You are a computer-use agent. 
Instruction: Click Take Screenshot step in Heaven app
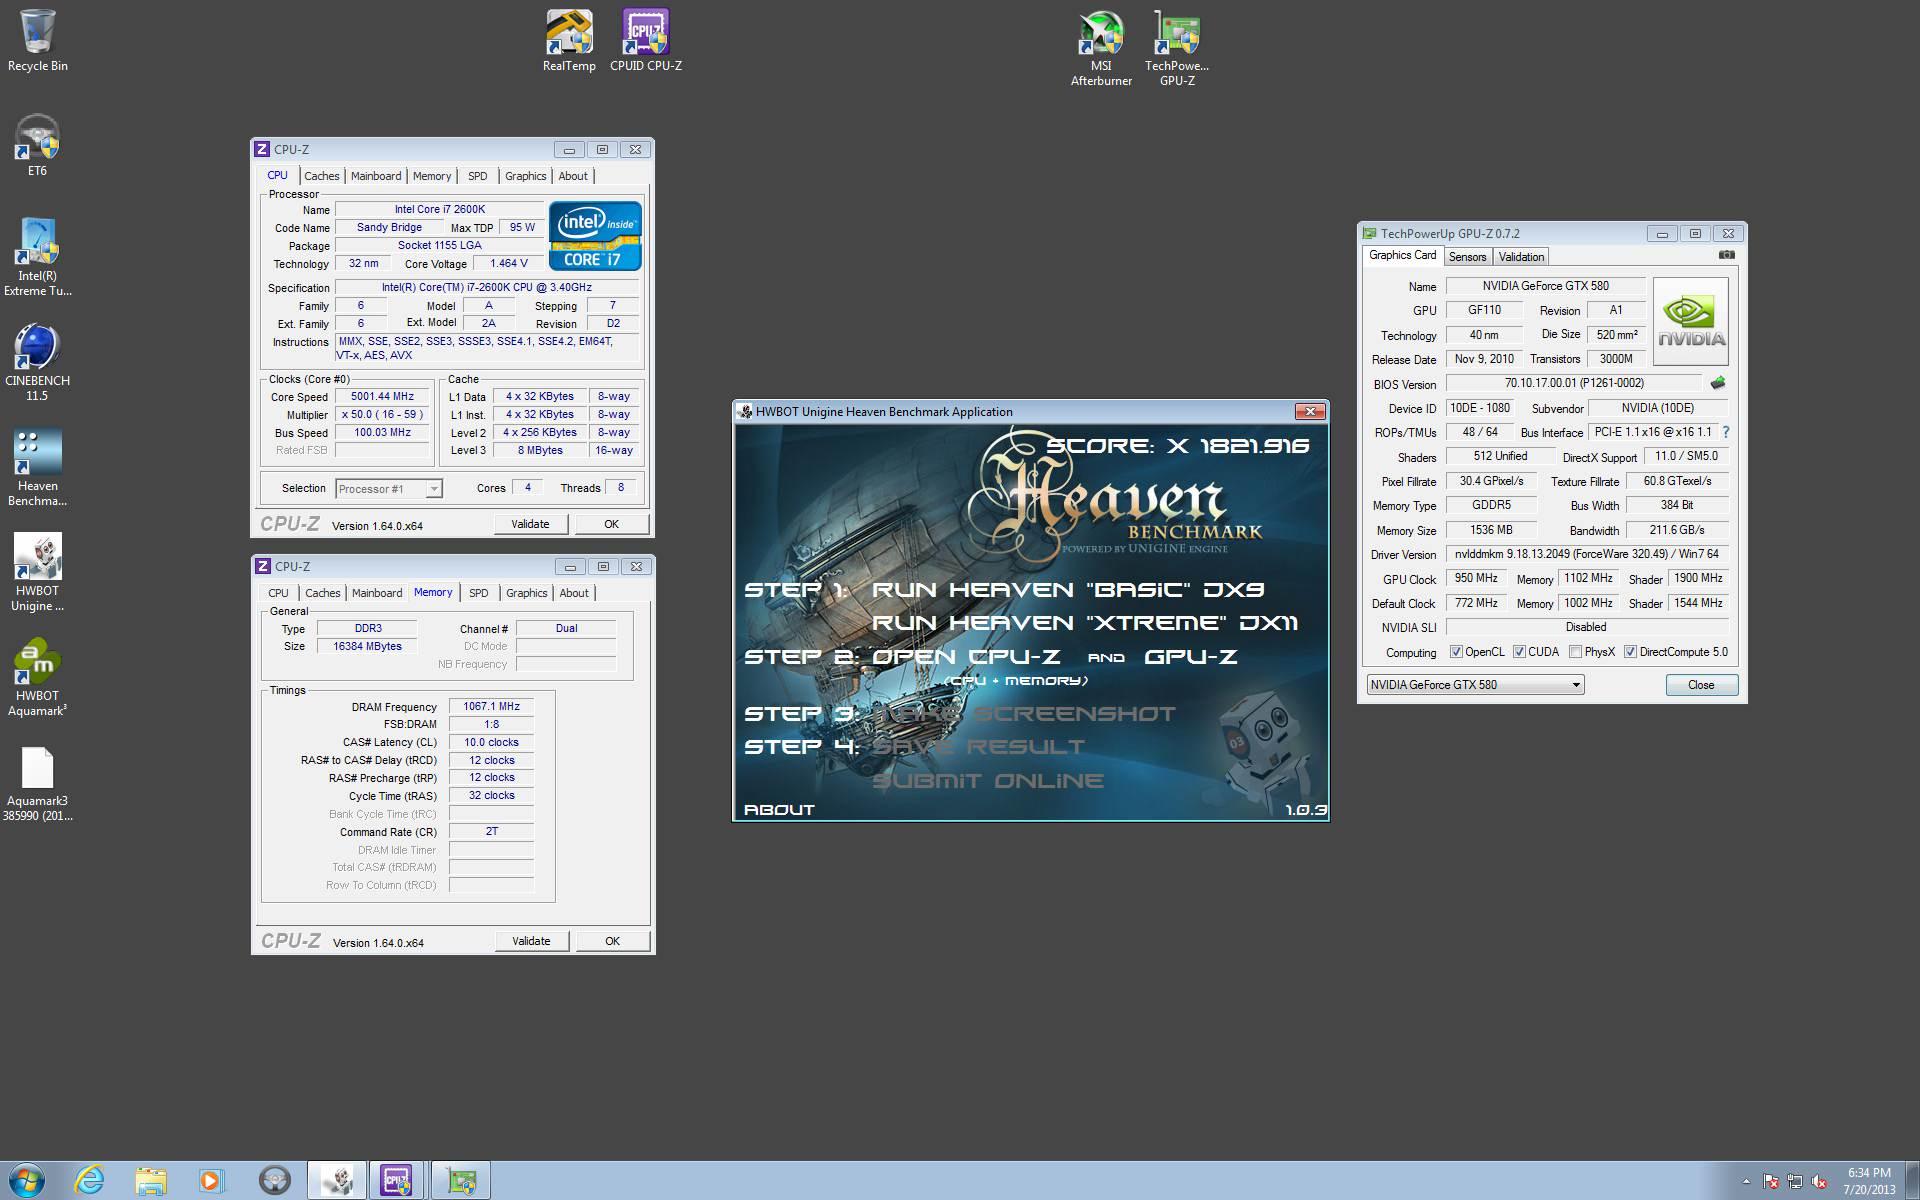click(1025, 714)
